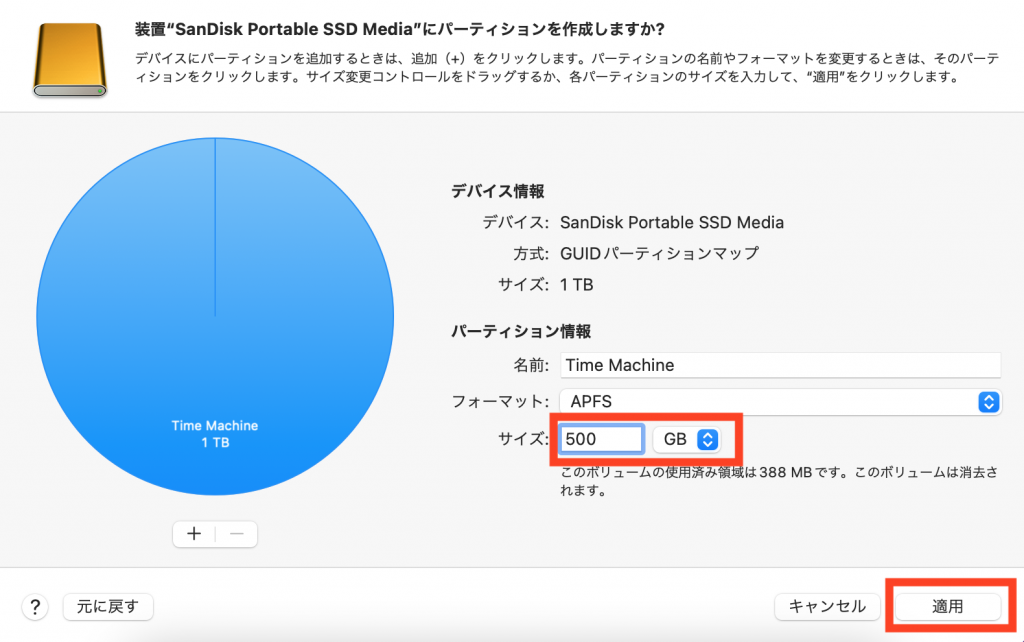Open the APFS format dropdown
Image resolution: width=1024 pixels, height=642 pixels.
[779, 402]
